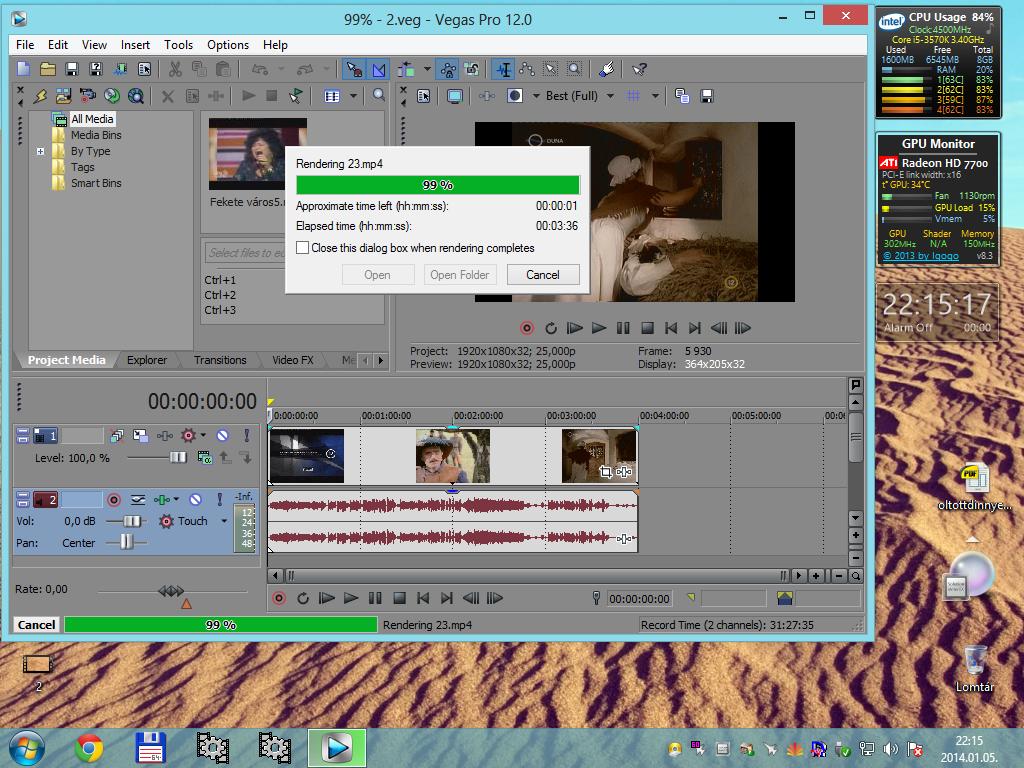The height and width of the screenshot is (768, 1024).
Task: Click the Save project toolbar icon
Action: click(x=72, y=69)
